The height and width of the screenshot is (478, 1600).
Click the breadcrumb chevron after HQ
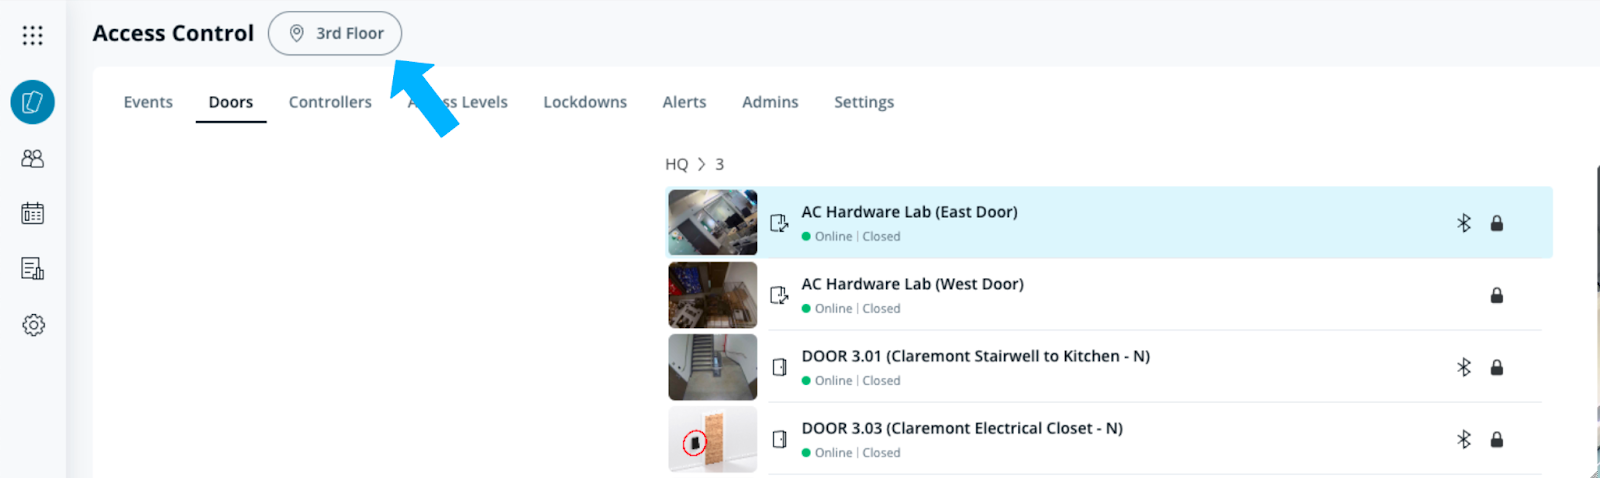point(702,164)
